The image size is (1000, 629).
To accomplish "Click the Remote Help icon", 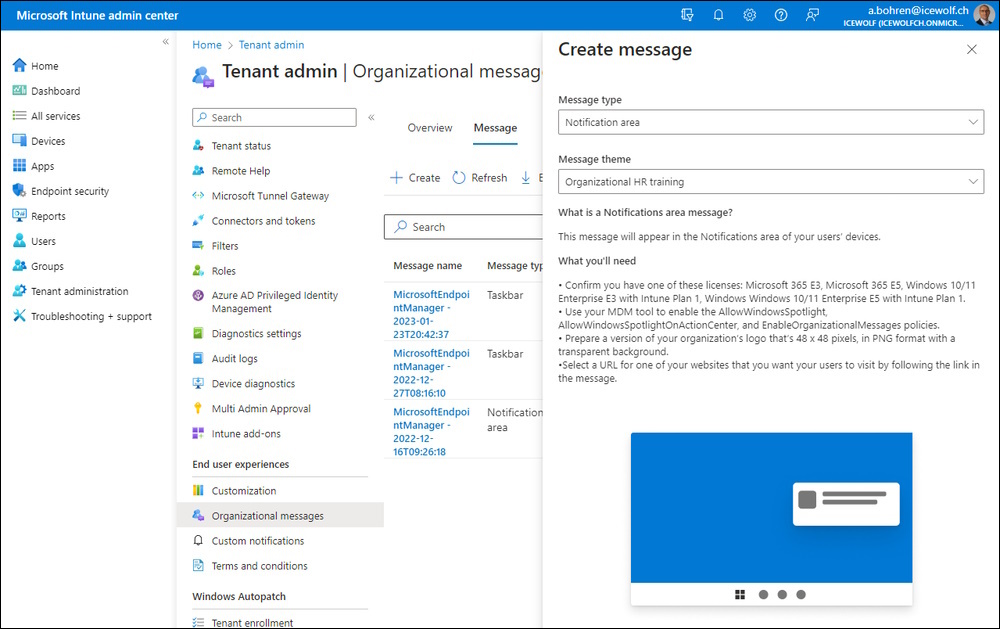I will (198, 170).
